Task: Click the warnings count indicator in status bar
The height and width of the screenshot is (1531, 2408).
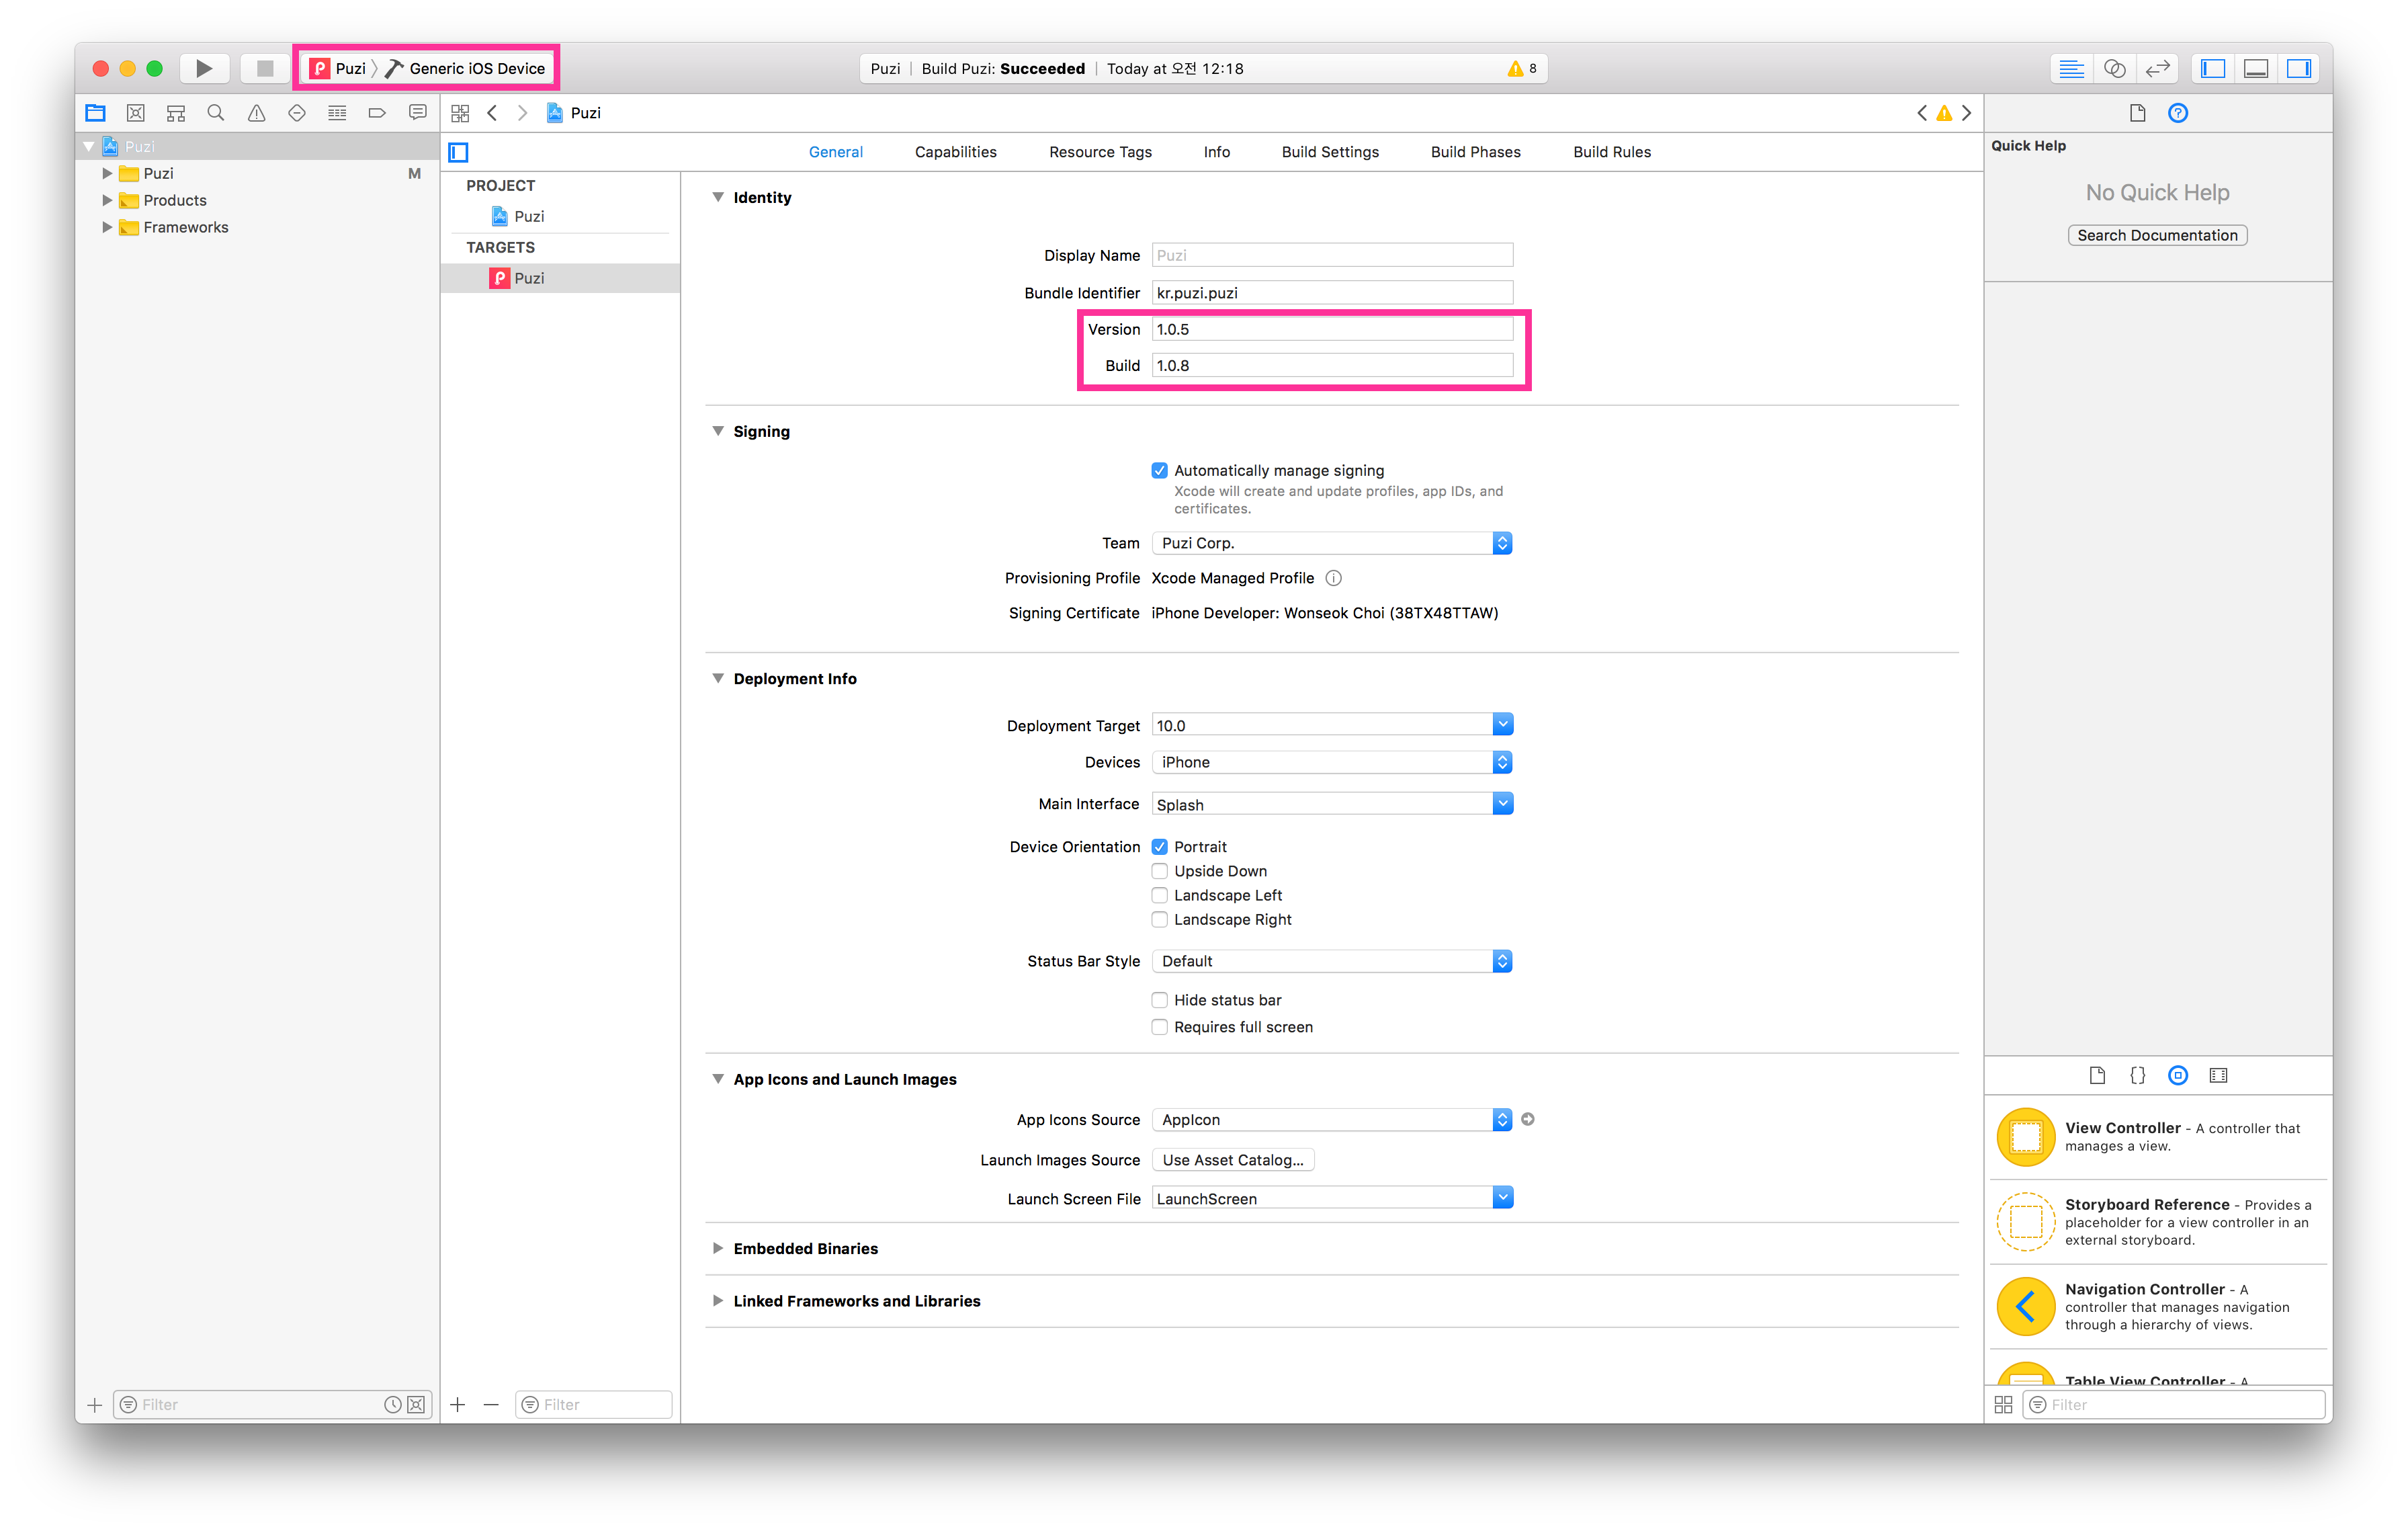Action: [x=1522, y=68]
